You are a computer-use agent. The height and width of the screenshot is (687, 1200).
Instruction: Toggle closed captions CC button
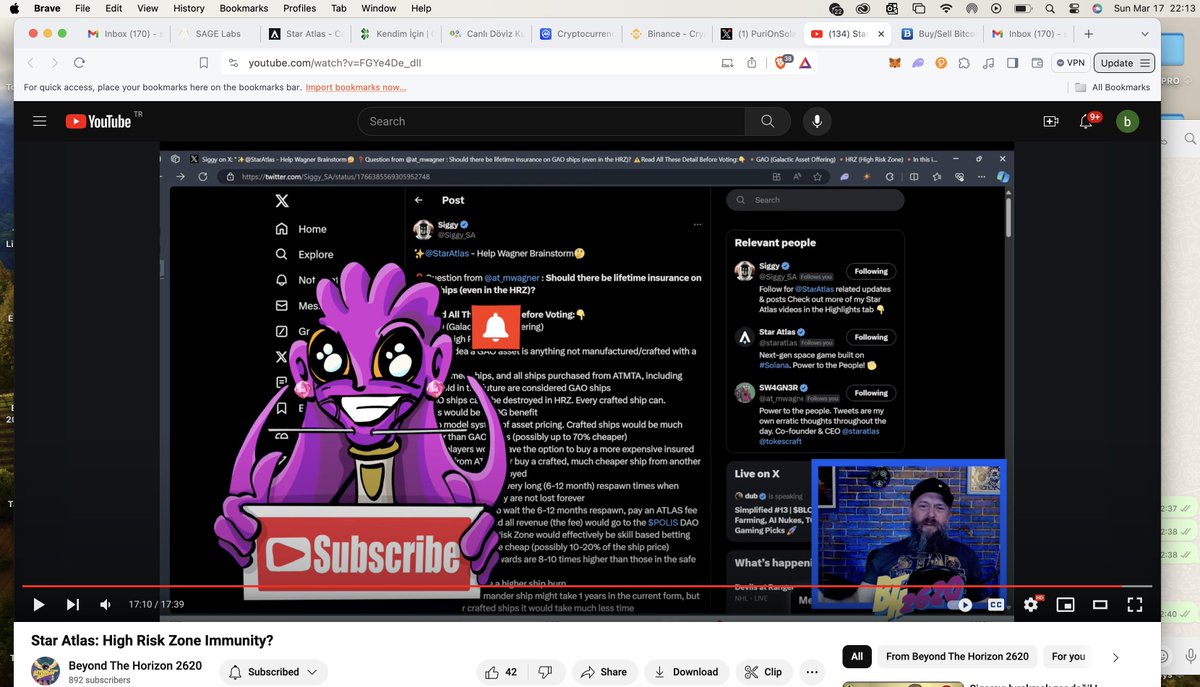pos(996,604)
